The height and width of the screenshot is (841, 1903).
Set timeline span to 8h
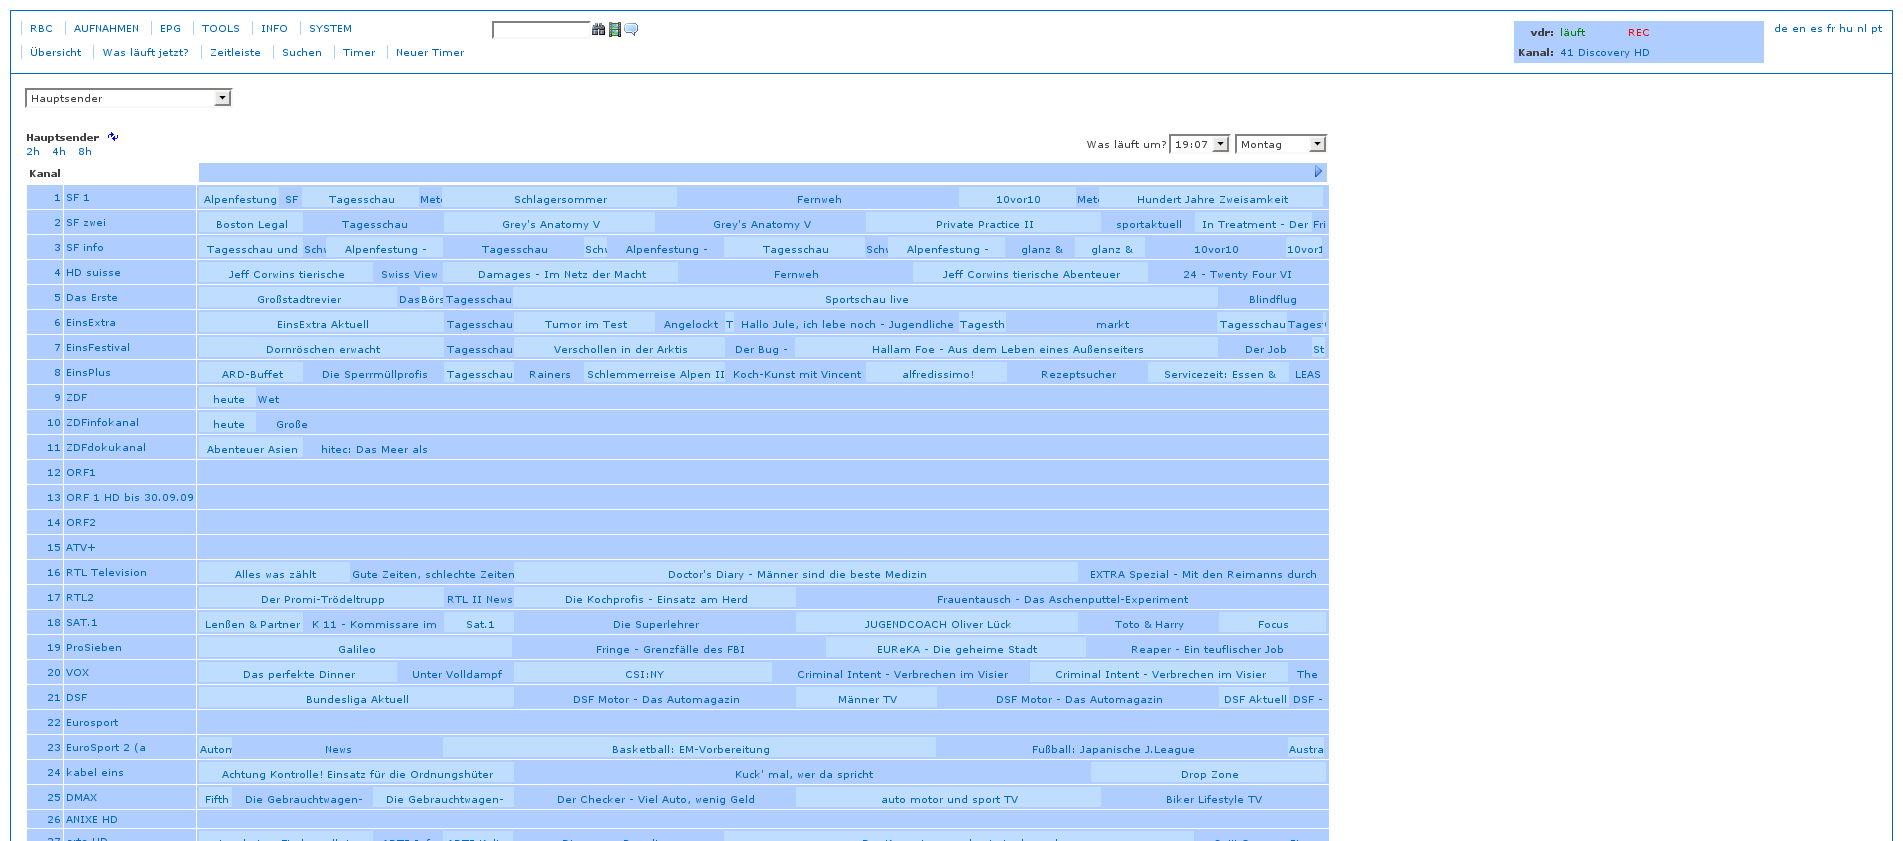pos(85,152)
